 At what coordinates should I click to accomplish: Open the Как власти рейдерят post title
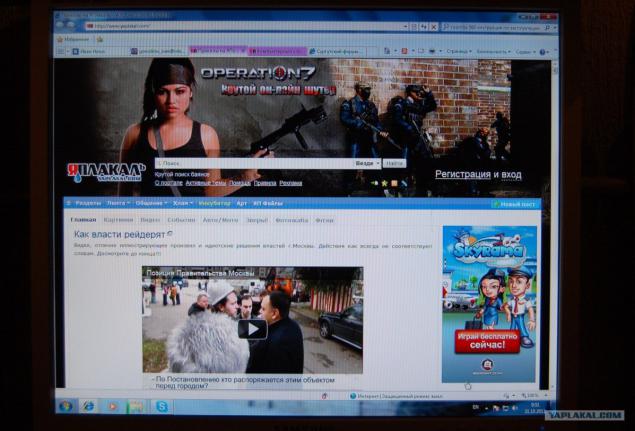tap(119, 235)
